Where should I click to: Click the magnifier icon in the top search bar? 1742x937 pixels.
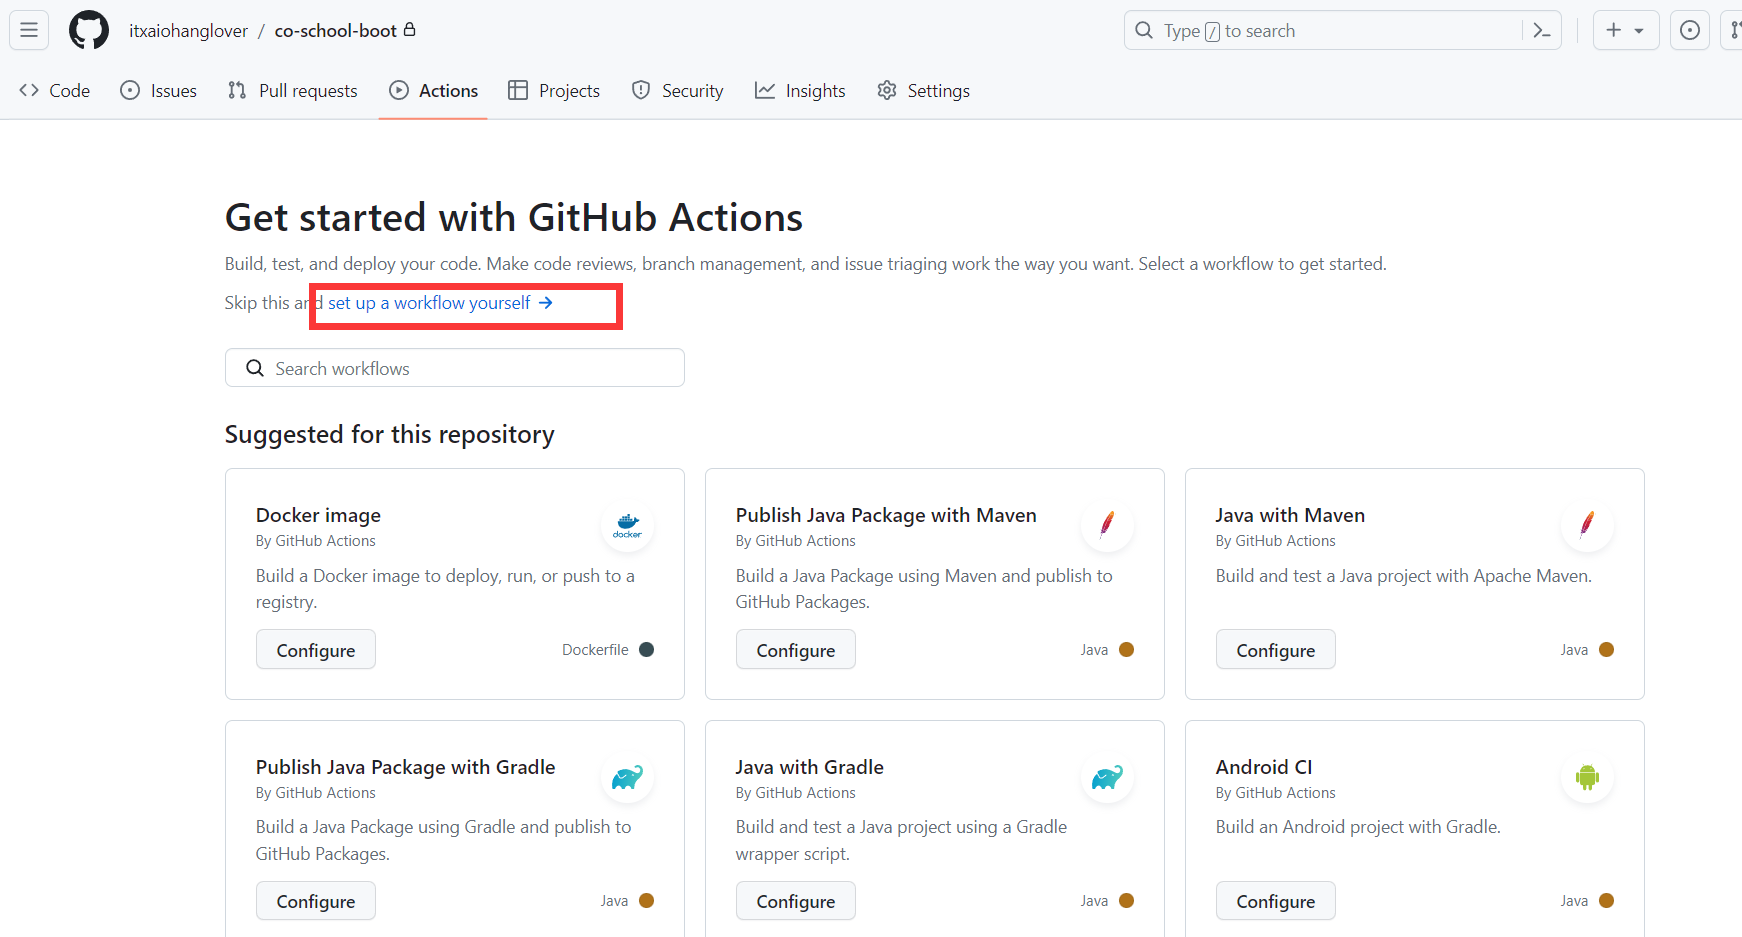click(x=1144, y=30)
